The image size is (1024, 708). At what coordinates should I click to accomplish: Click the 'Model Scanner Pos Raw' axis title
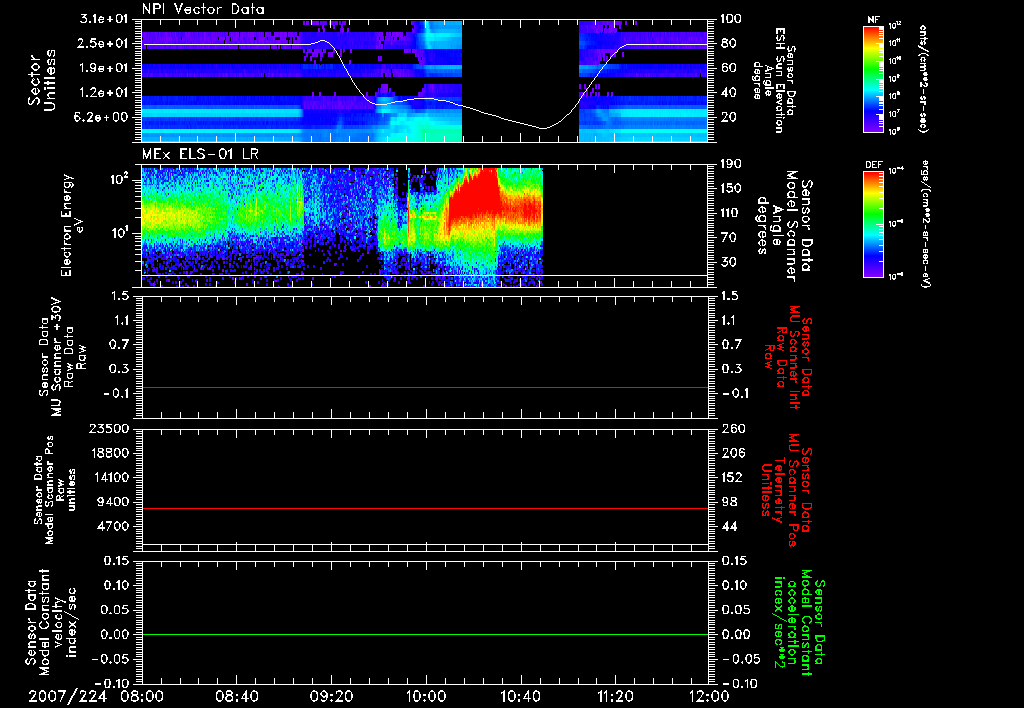pyautogui.click(x=55, y=490)
